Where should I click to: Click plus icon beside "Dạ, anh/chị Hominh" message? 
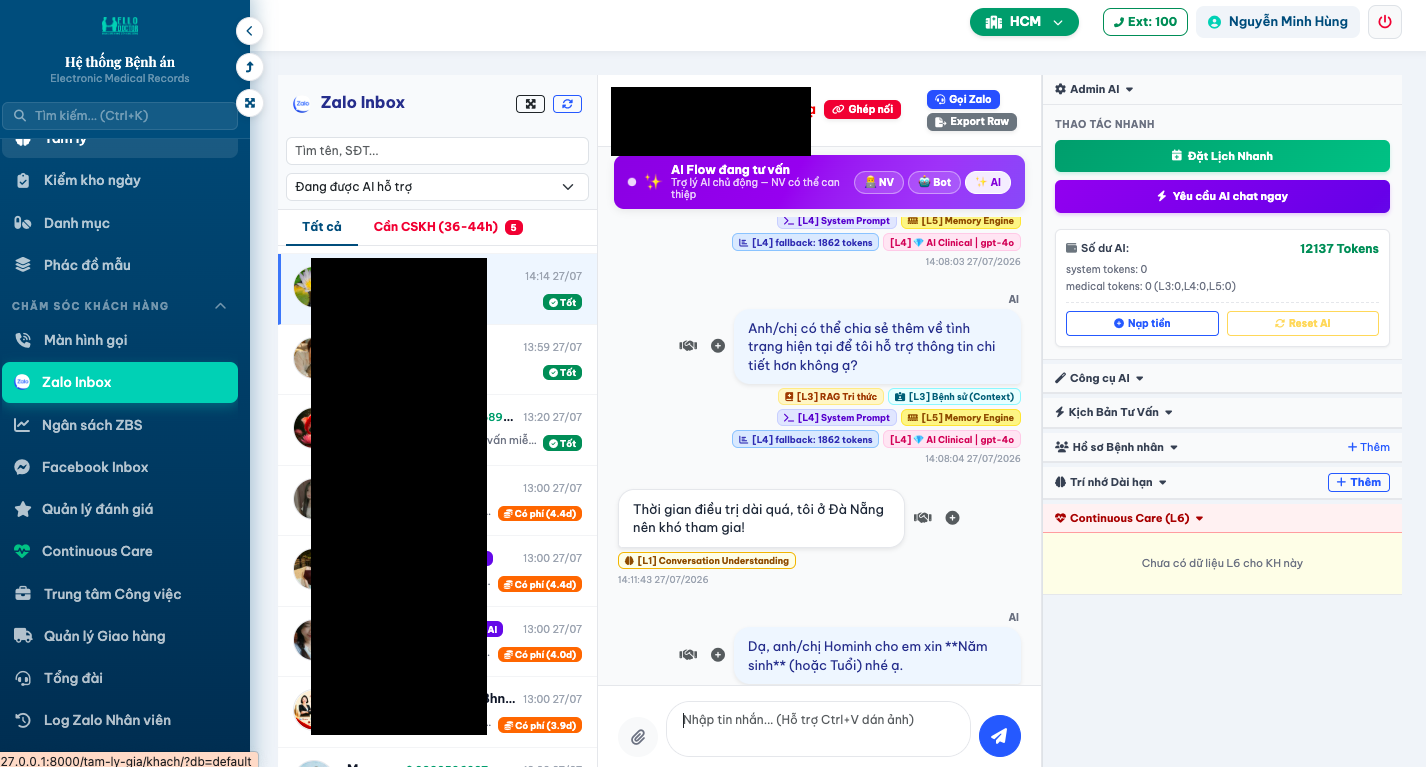(718, 655)
